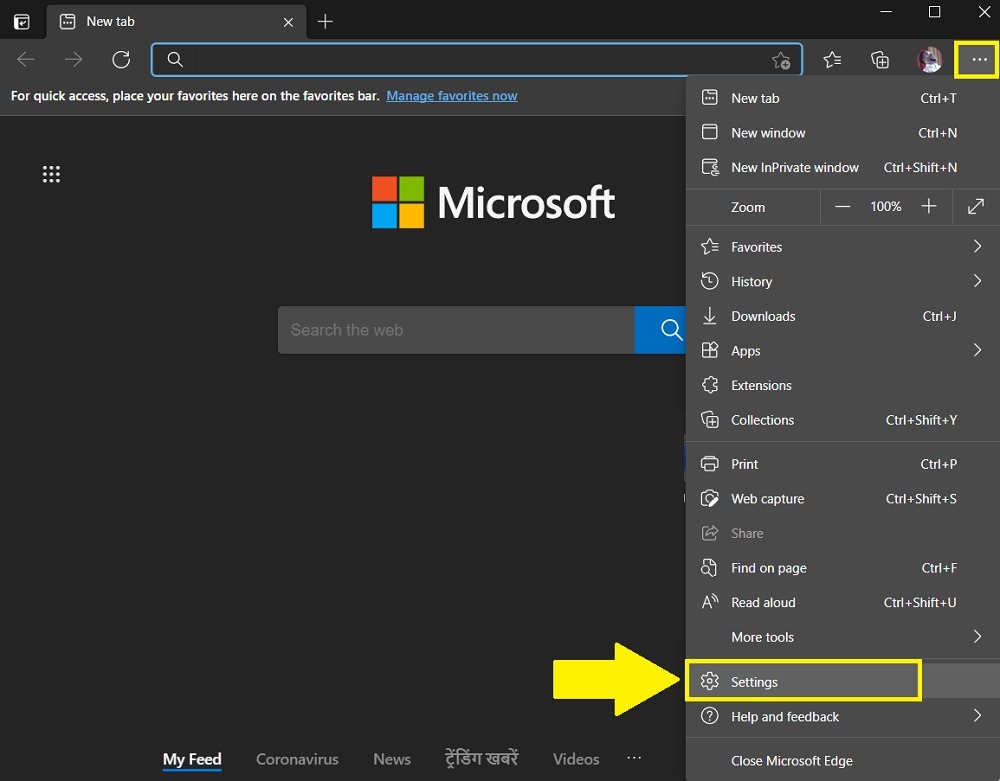Select the Web capture tool
This screenshot has width=1000, height=781.
coord(766,498)
